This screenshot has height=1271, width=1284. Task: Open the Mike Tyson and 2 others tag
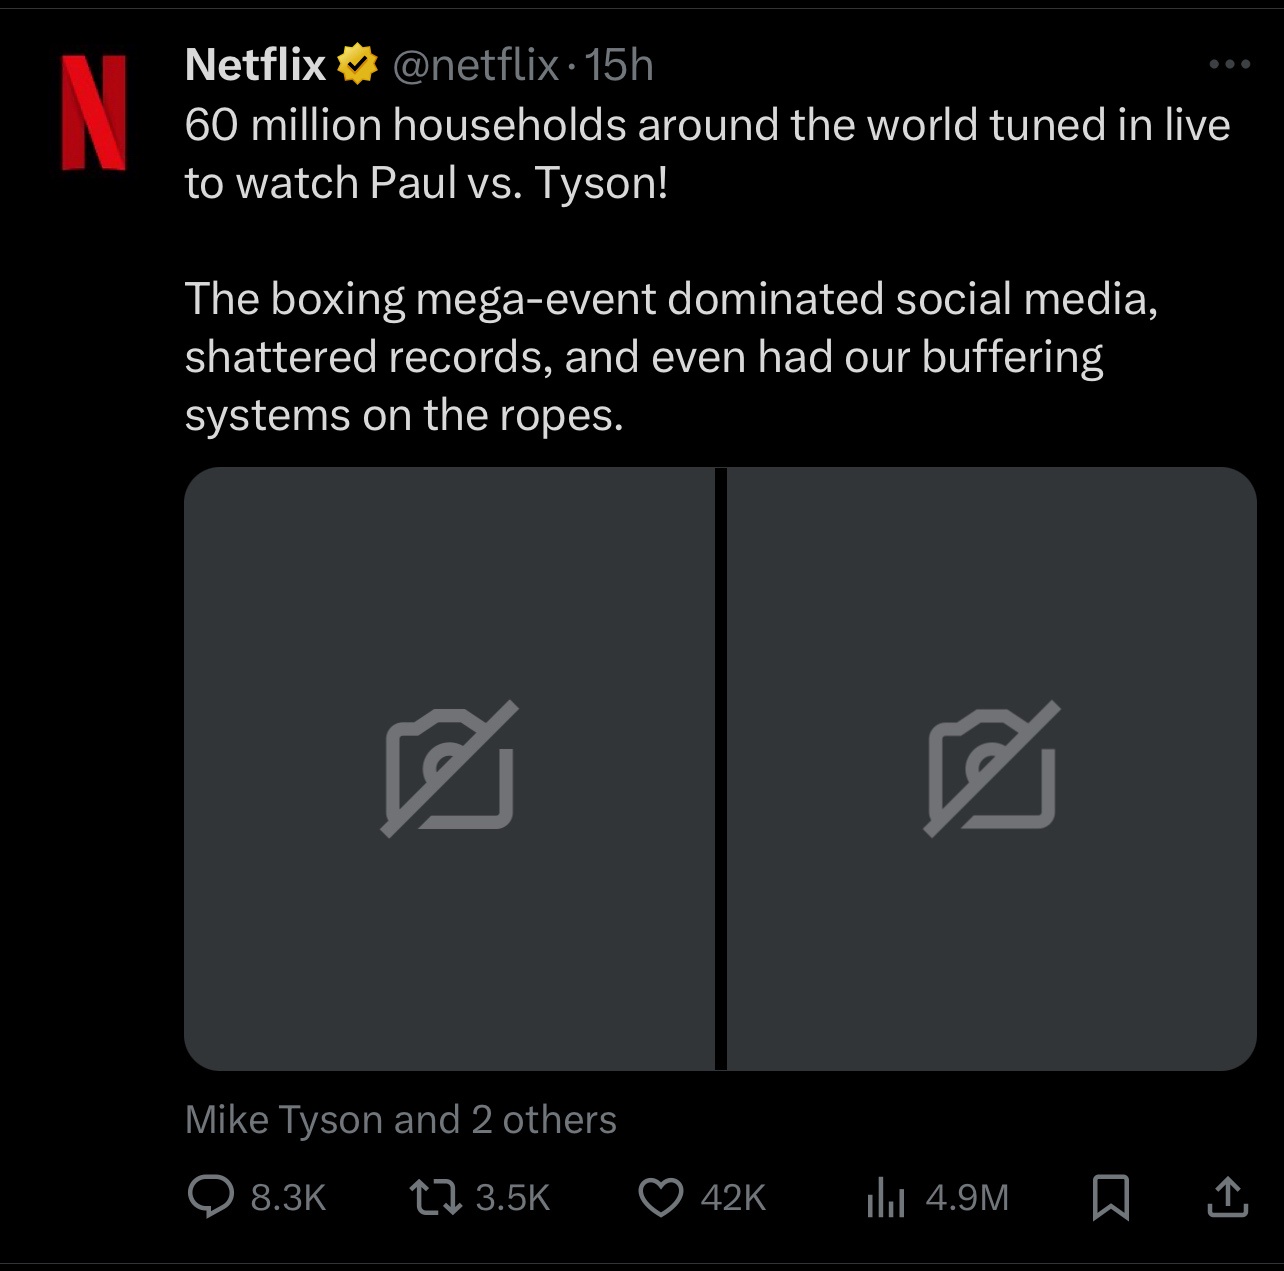[400, 1119]
